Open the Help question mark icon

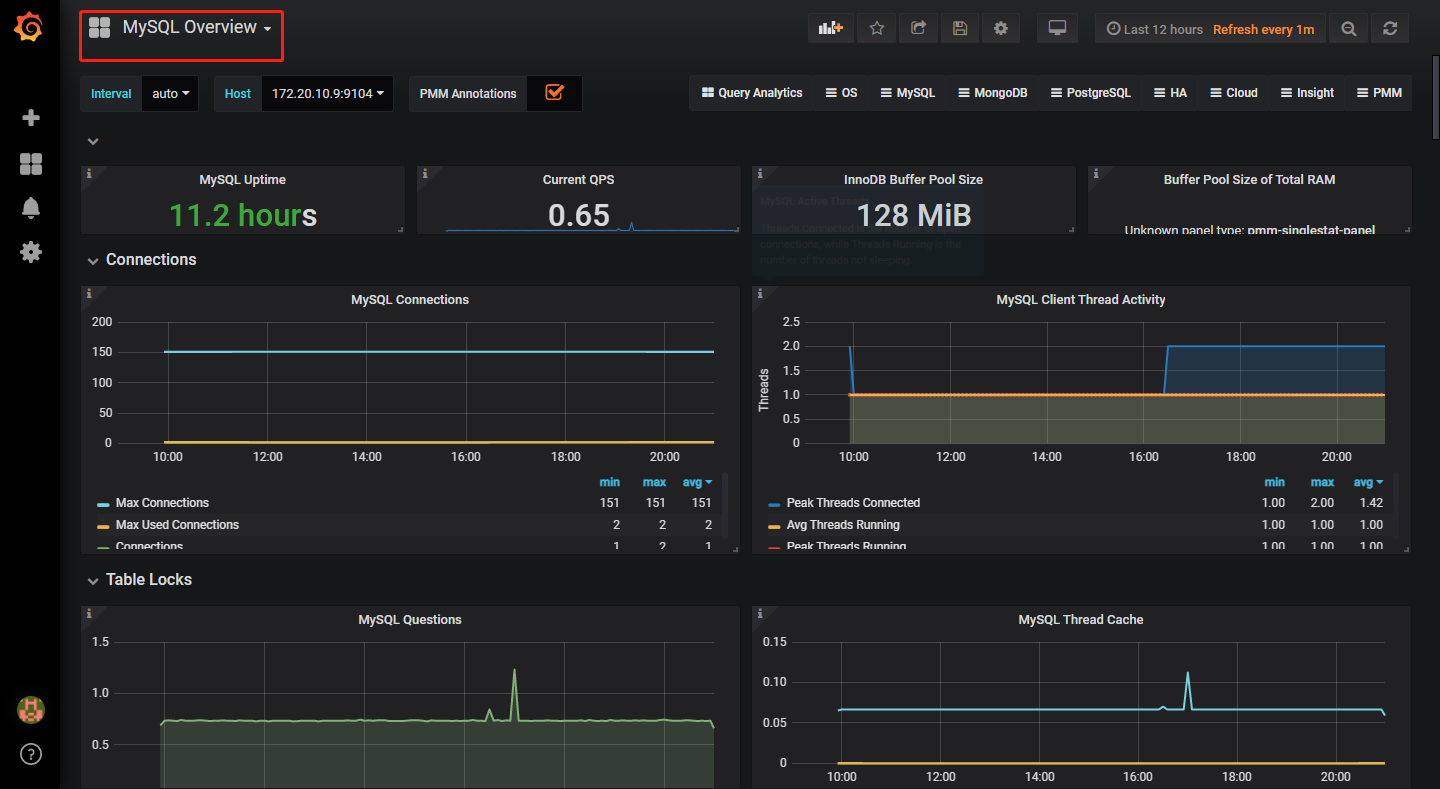[31, 754]
